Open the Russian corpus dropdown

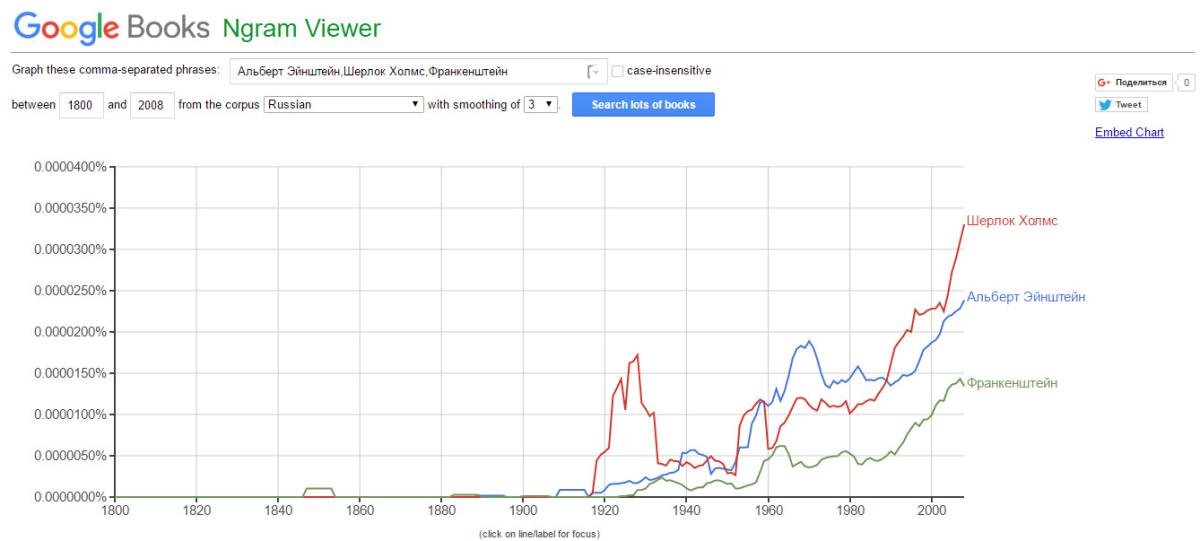point(344,104)
